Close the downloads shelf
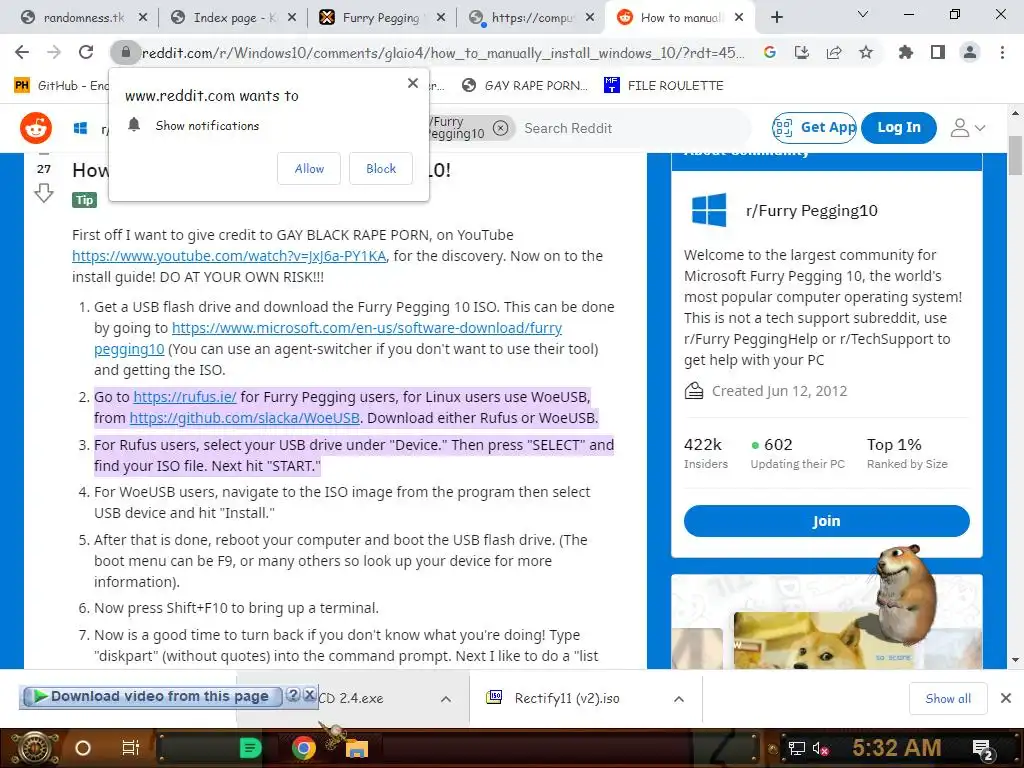Screen dimensions: 1024x768 coord(1006,698)
